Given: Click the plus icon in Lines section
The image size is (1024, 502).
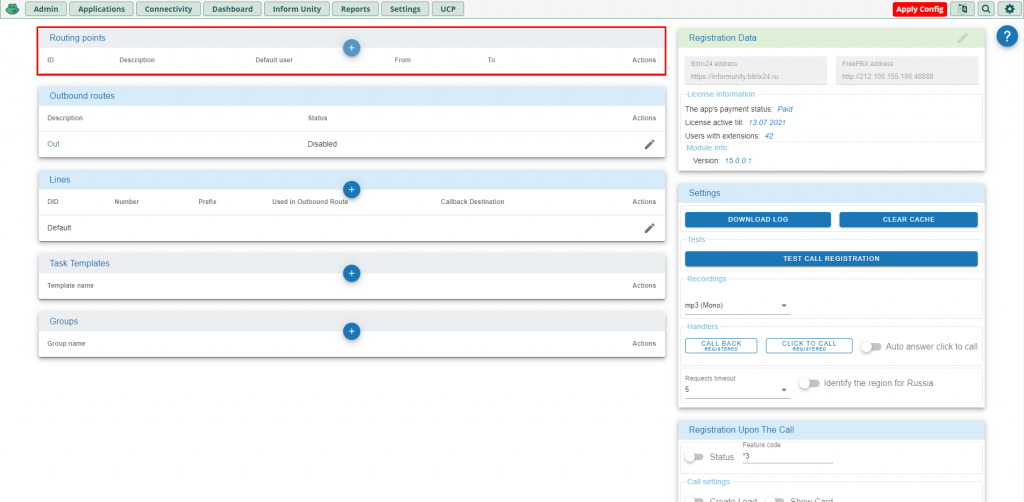Looking at the screenshot, I should click(351, 189).
